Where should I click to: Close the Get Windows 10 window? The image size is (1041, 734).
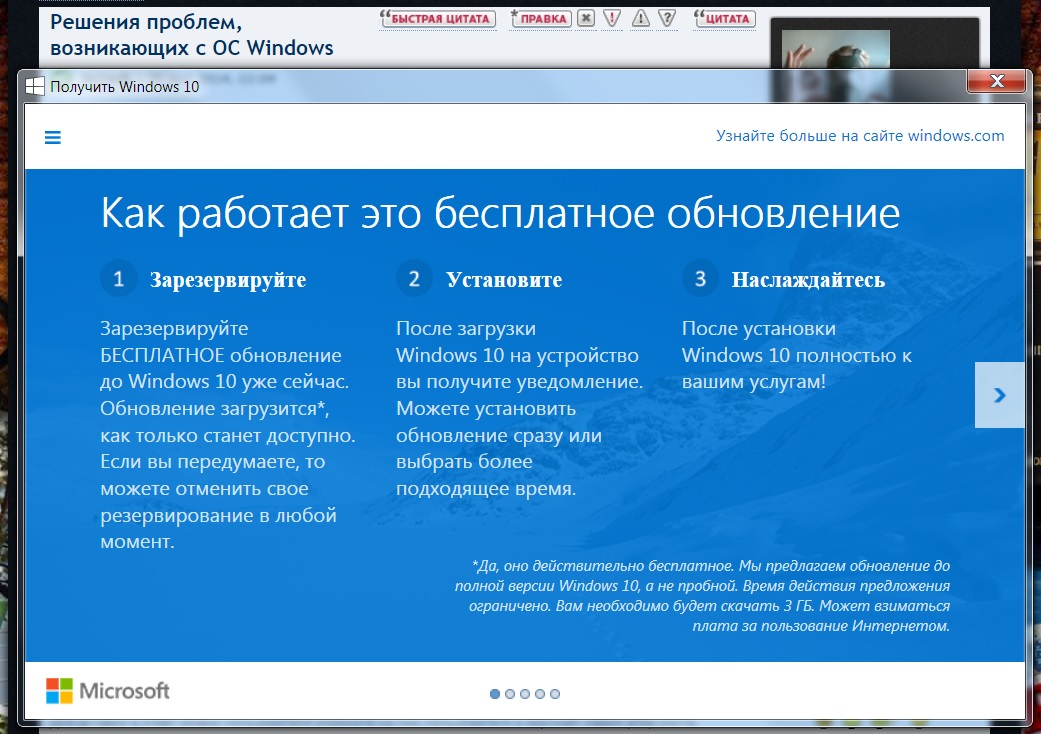995,82
